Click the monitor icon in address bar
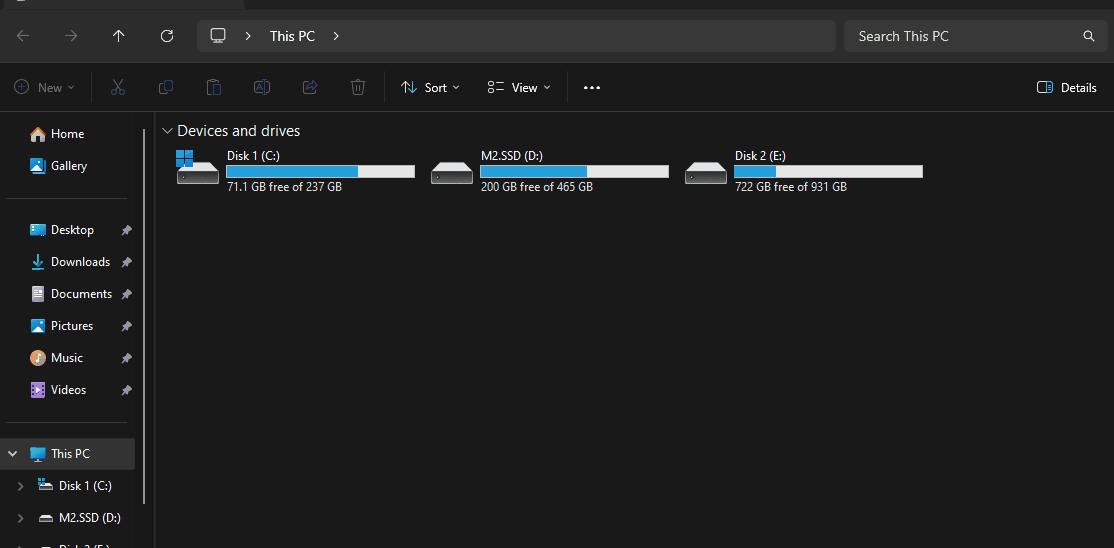 click(x=218, y=36)
